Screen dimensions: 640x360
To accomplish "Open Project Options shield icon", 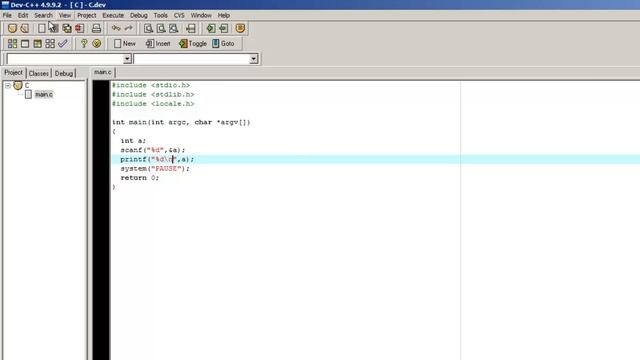I will pos(240,28).
